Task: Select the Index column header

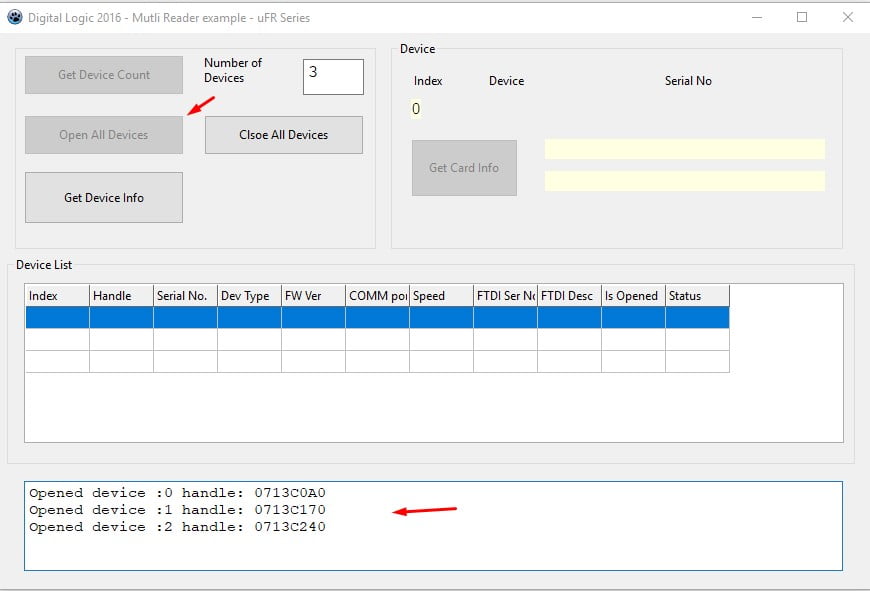Action: coord(57,296)
